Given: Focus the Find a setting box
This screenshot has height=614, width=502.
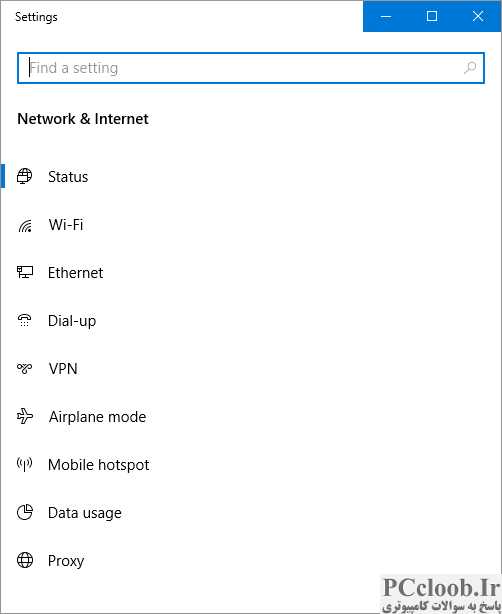Looking at the screenshot, I should (x=251, y=68).
